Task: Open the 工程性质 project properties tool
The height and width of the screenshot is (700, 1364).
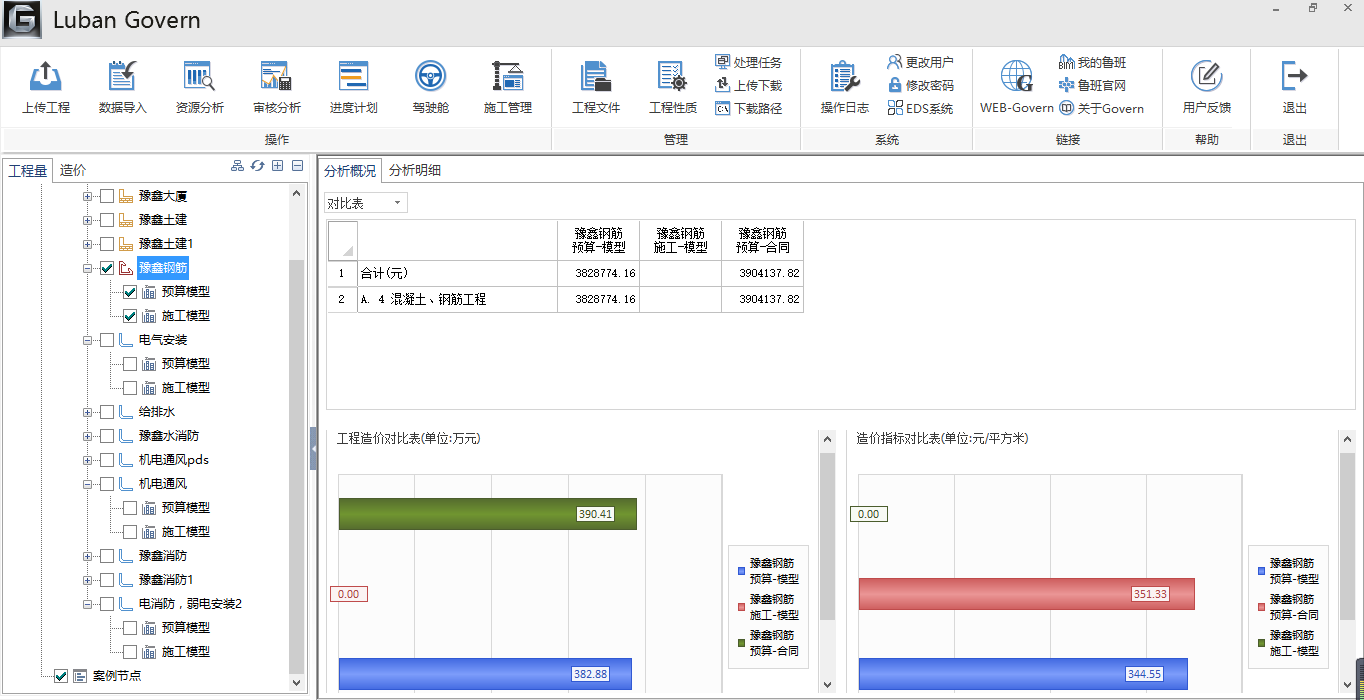Action: (x=673, y=87)
